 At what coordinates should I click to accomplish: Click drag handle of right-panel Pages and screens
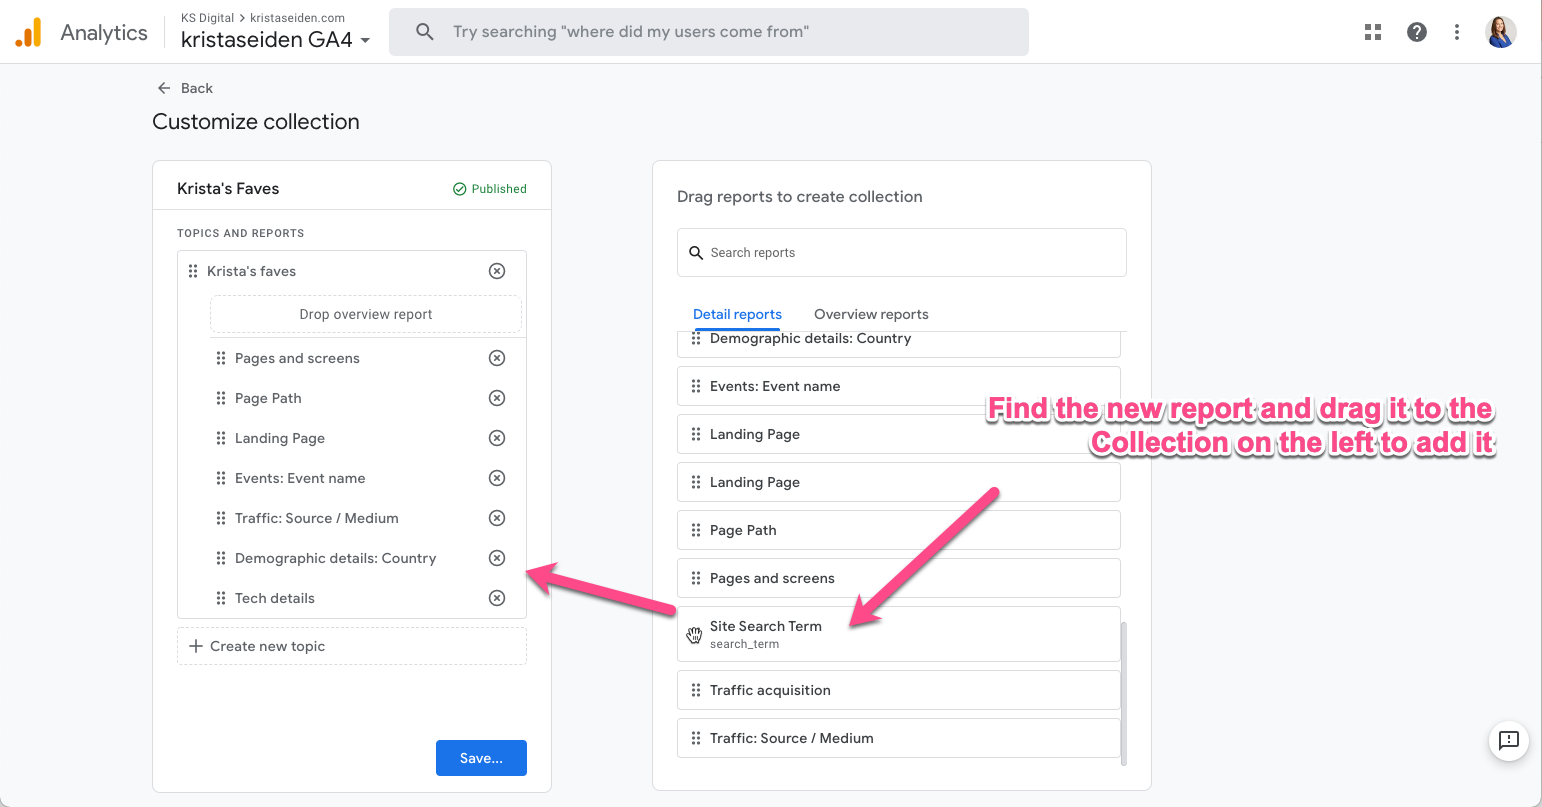pyautogui.click(x=696, y=578)
